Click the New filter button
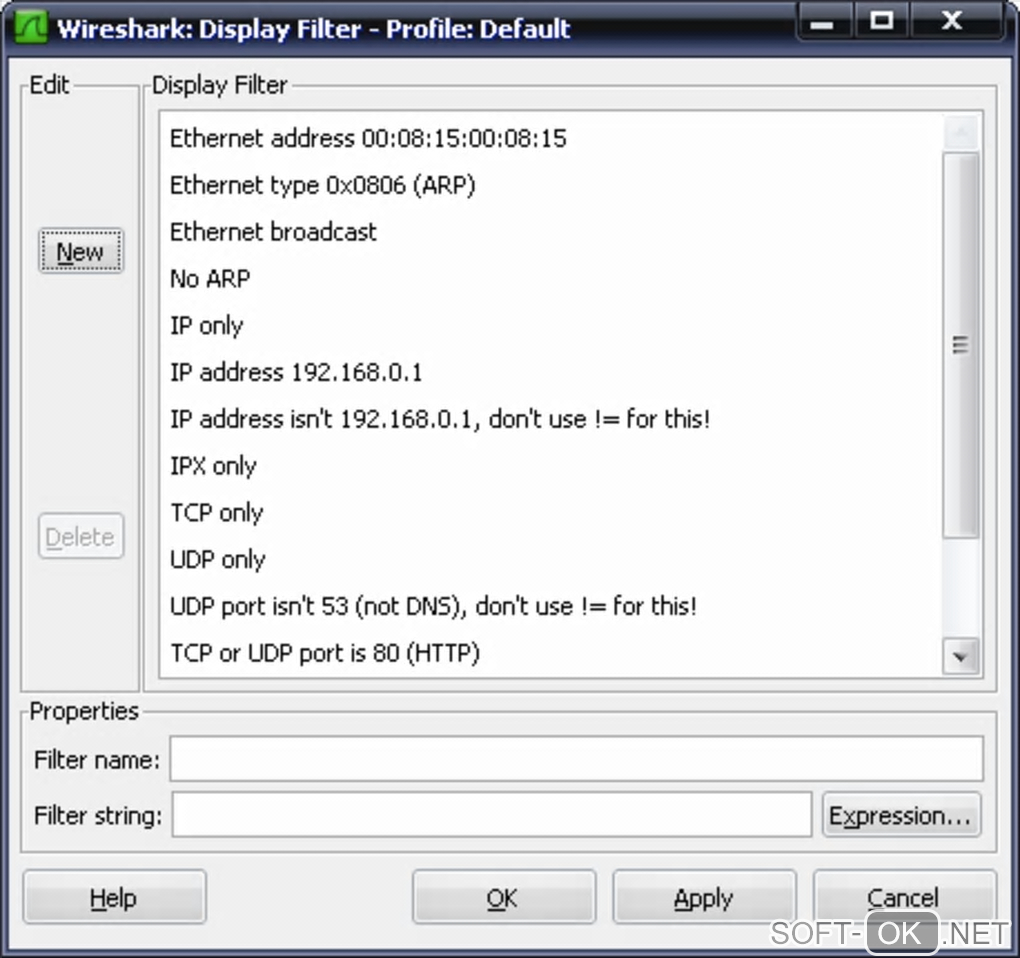This screenshot has width=1020, height=958. 81,251
